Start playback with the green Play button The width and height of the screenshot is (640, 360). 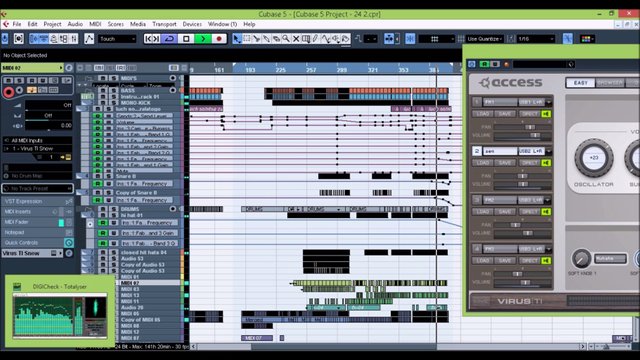(202, 39)
